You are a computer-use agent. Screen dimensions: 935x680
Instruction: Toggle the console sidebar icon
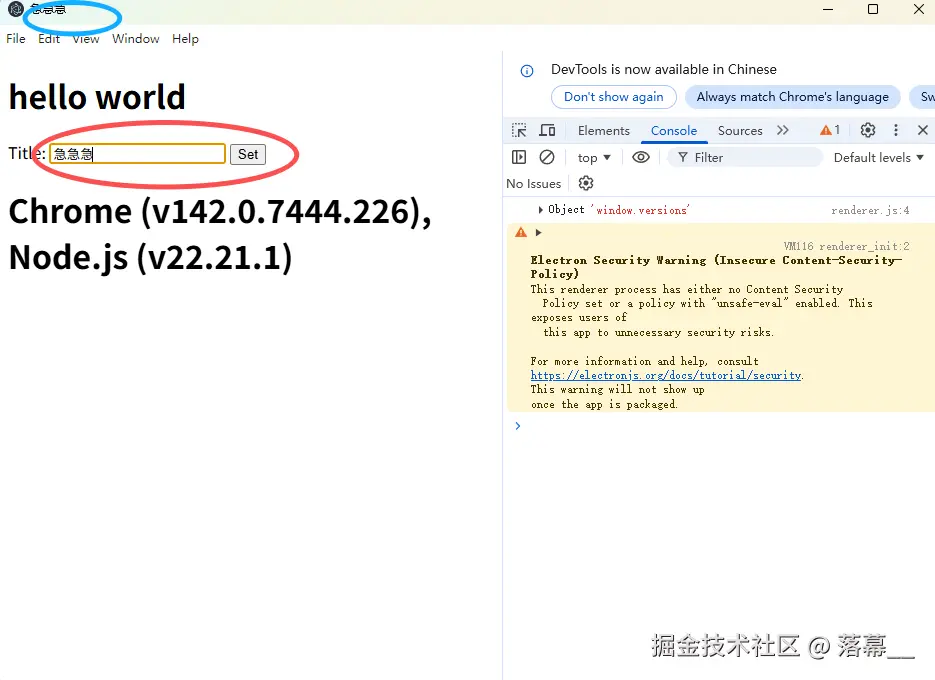[519, 157]
